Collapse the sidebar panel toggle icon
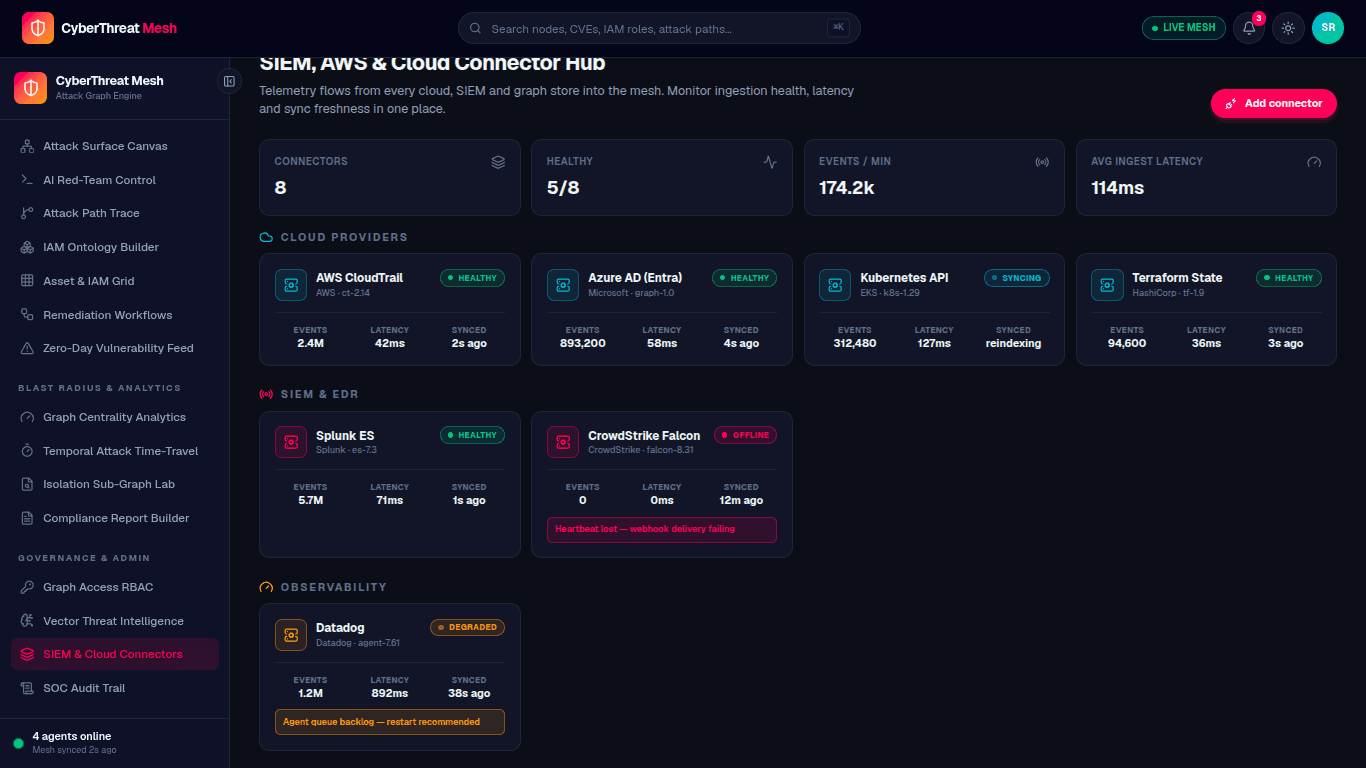 click(229, 81)
